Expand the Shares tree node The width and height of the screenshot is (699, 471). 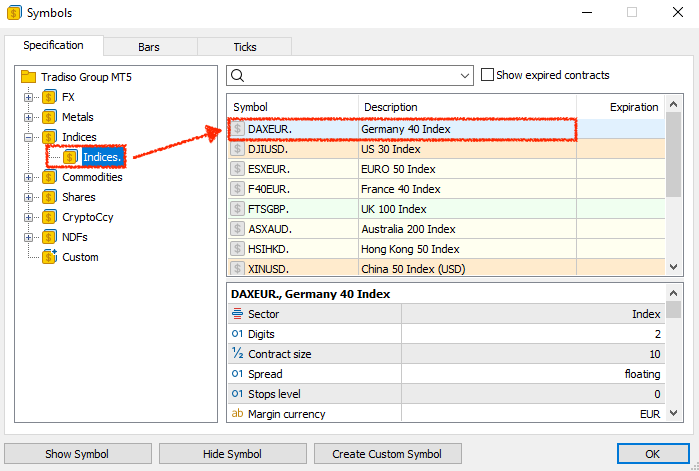pyautogui.click(x=29, y=197)
